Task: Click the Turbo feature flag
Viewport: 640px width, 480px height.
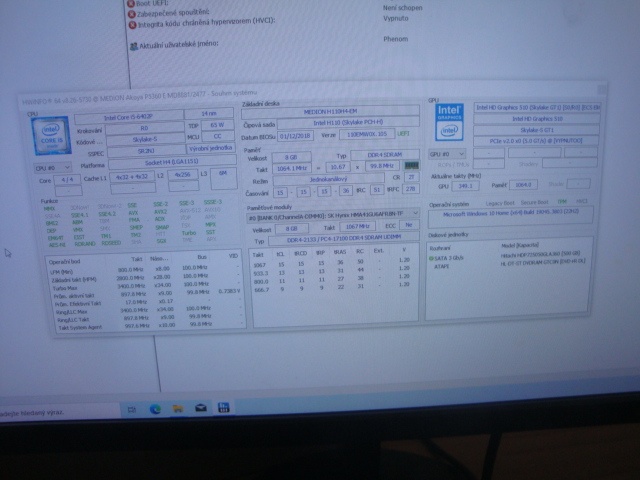Action: pos(189,233)
